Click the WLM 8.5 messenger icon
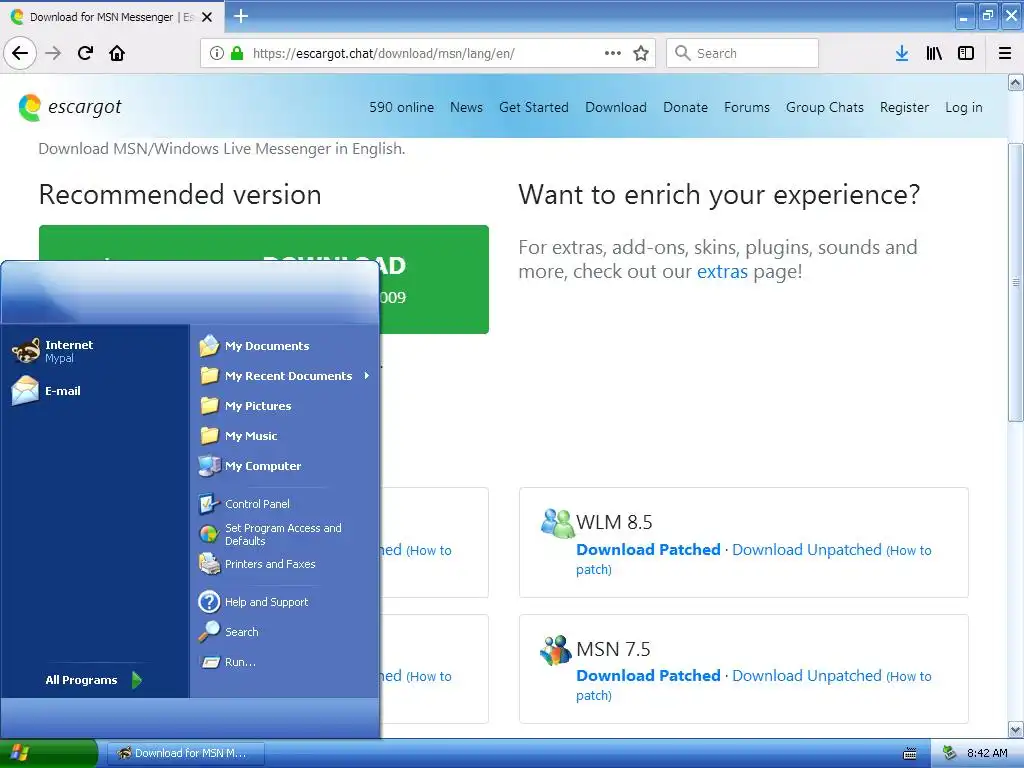This screenshot has width=1024, height=768. (556, 523)
